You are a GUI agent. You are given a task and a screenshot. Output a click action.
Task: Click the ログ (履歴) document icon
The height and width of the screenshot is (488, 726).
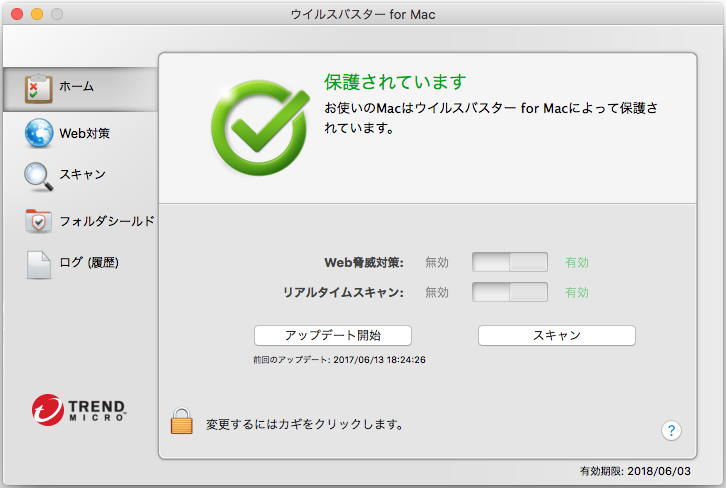(39, 265)
